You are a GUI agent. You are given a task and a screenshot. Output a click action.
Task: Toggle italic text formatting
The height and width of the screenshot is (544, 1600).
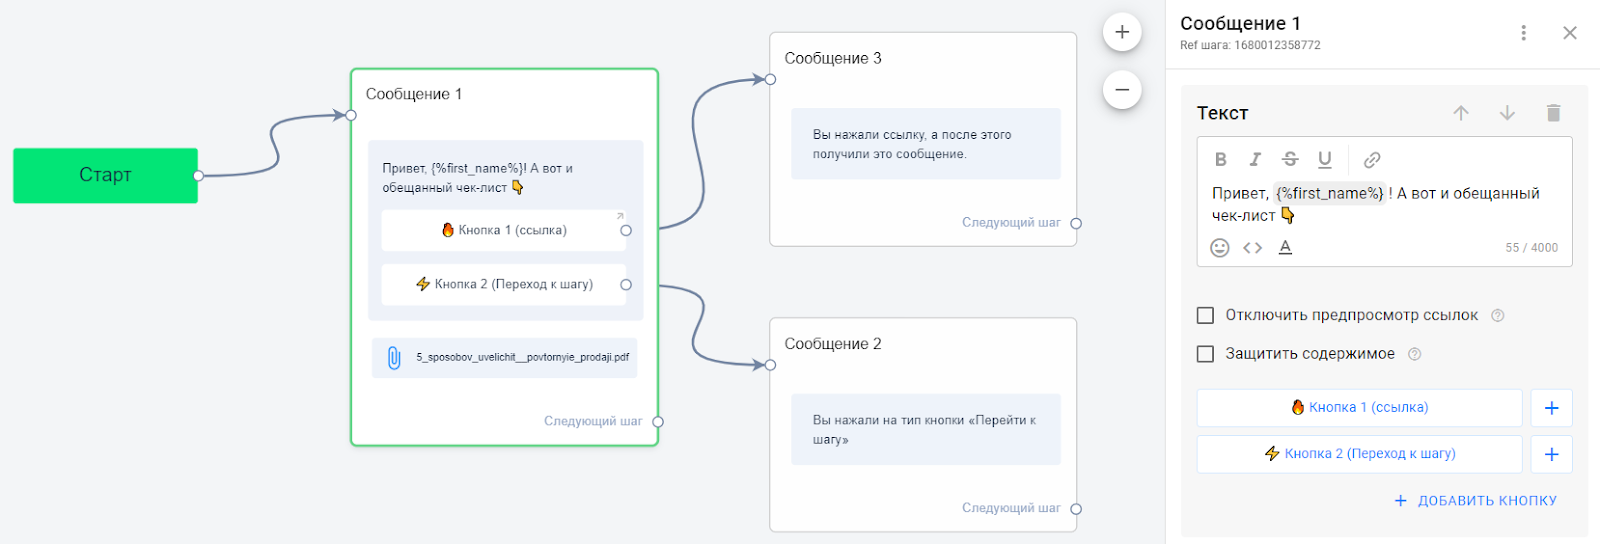(1255, 159)
